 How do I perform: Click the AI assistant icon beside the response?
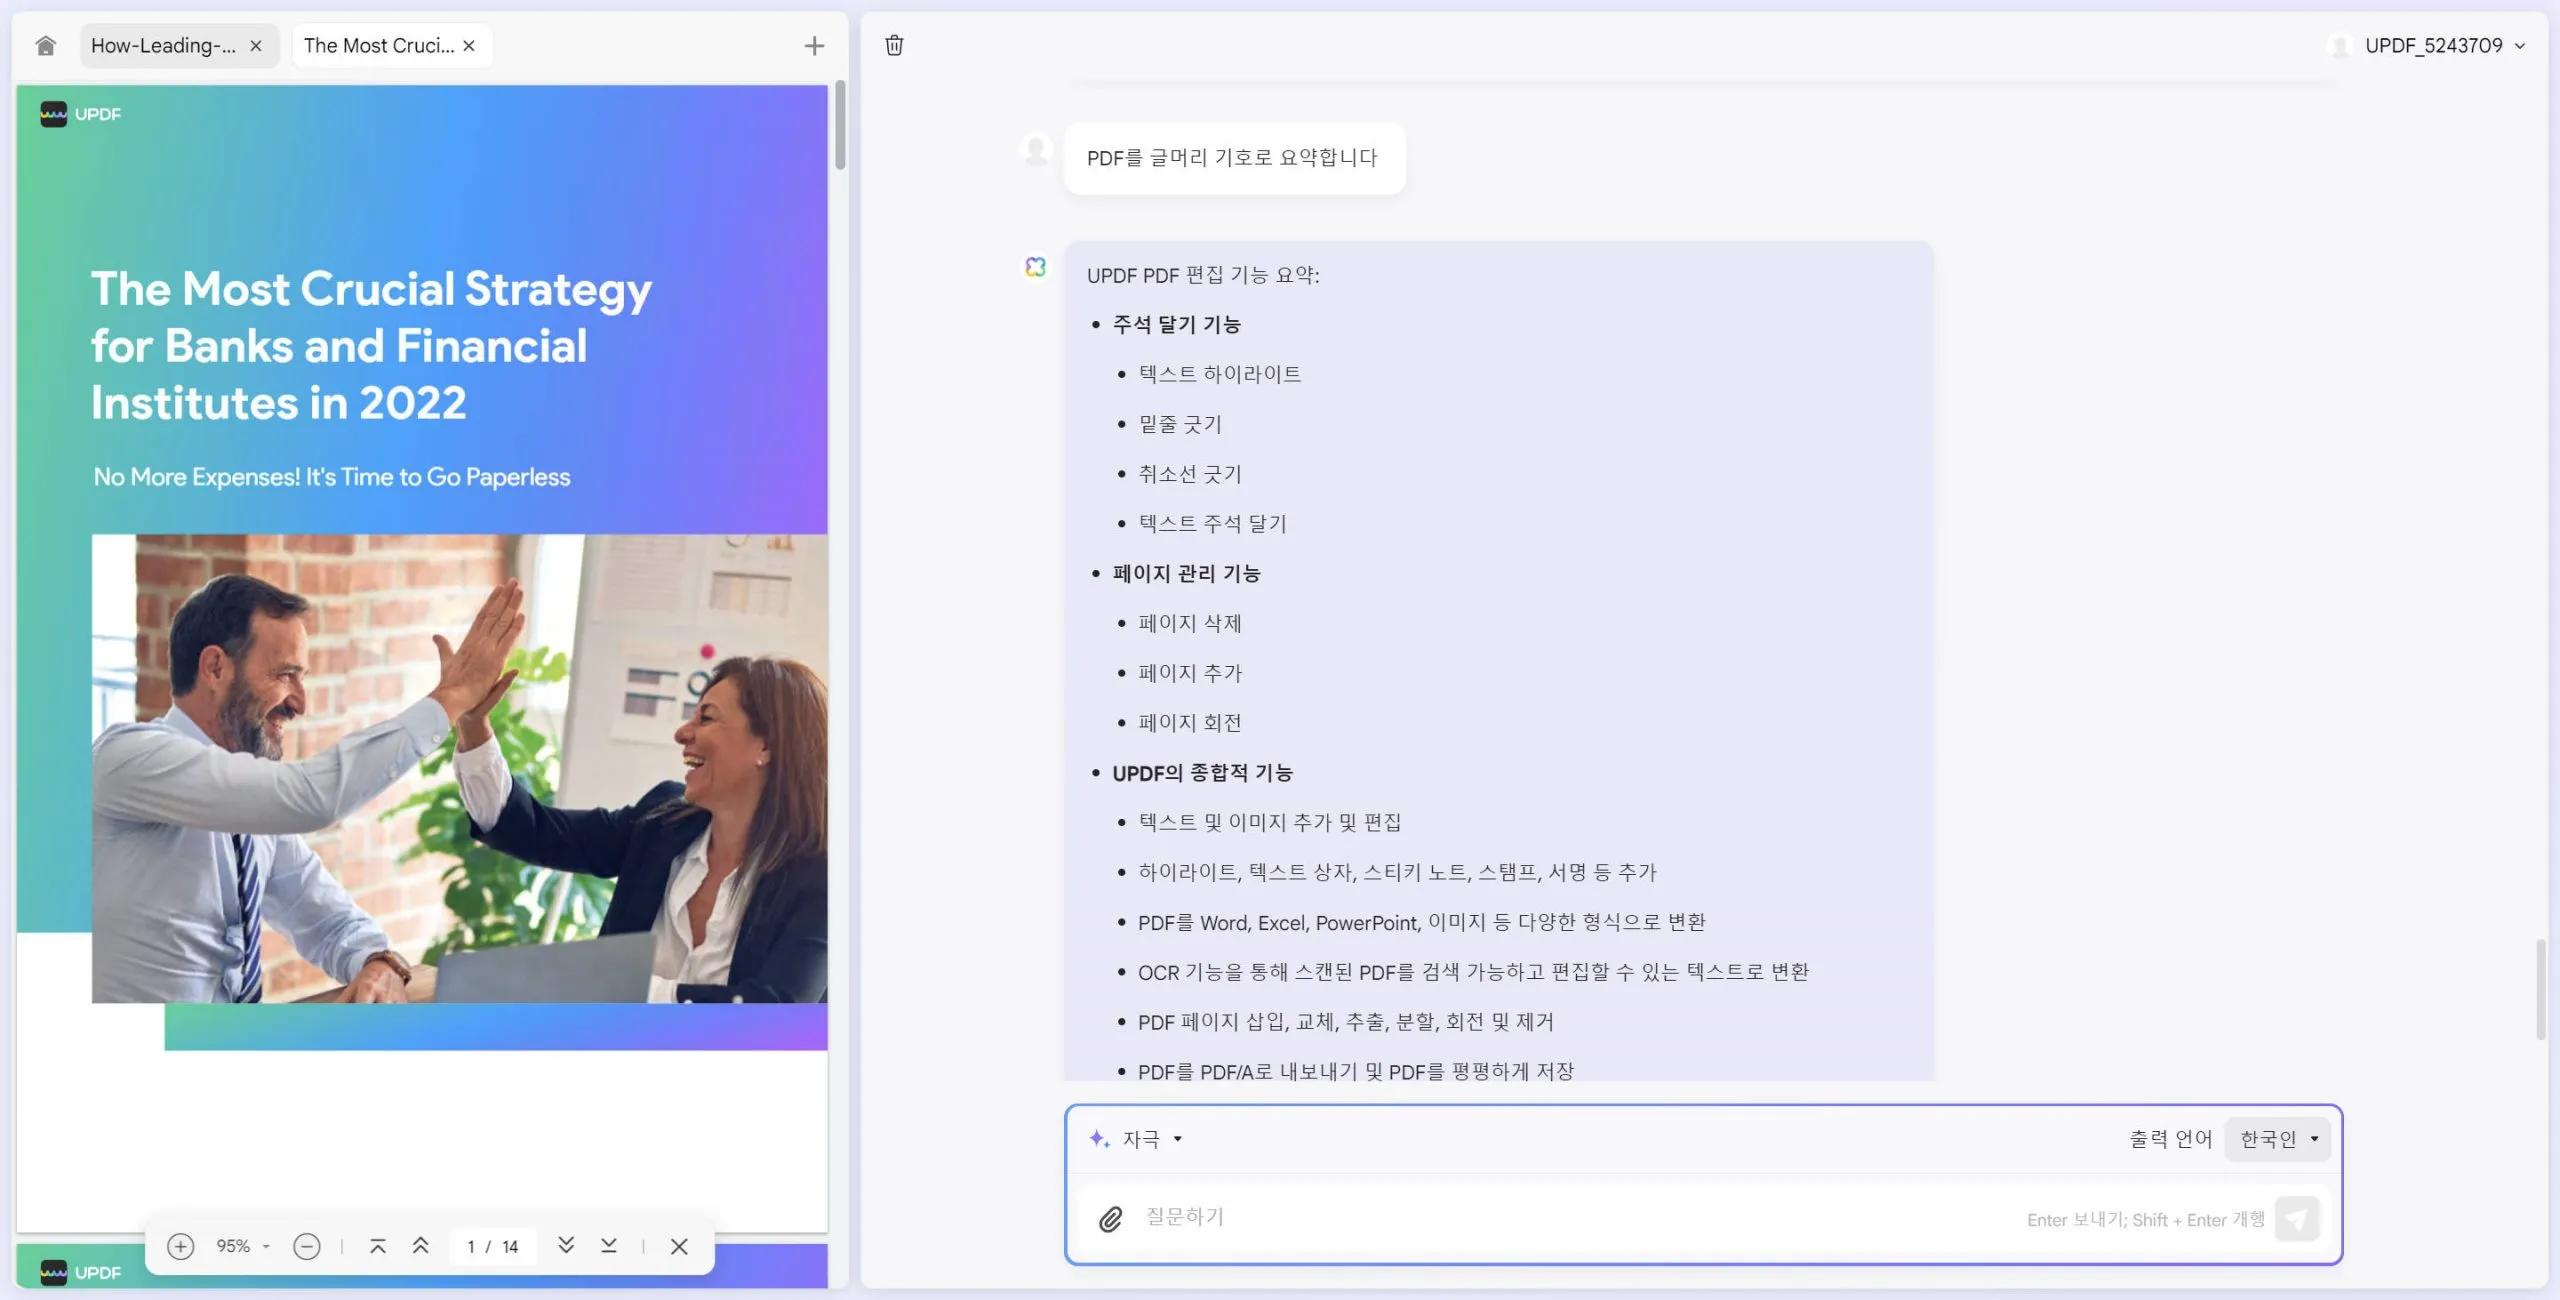[1035, 267]
